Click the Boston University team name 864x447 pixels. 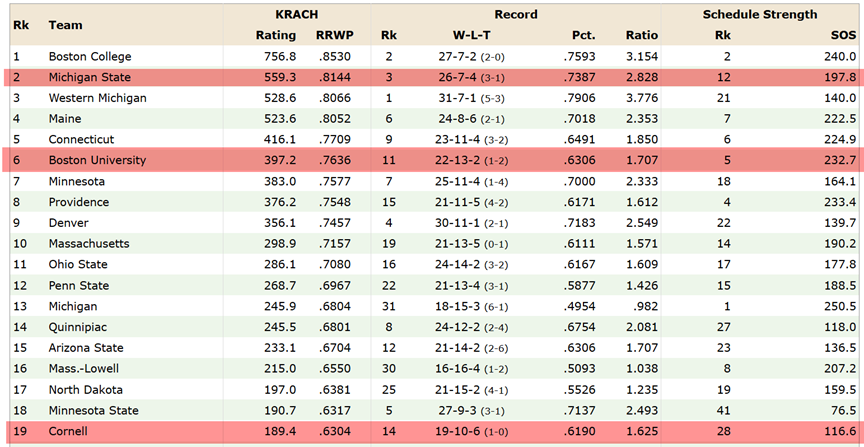[97, 160]
